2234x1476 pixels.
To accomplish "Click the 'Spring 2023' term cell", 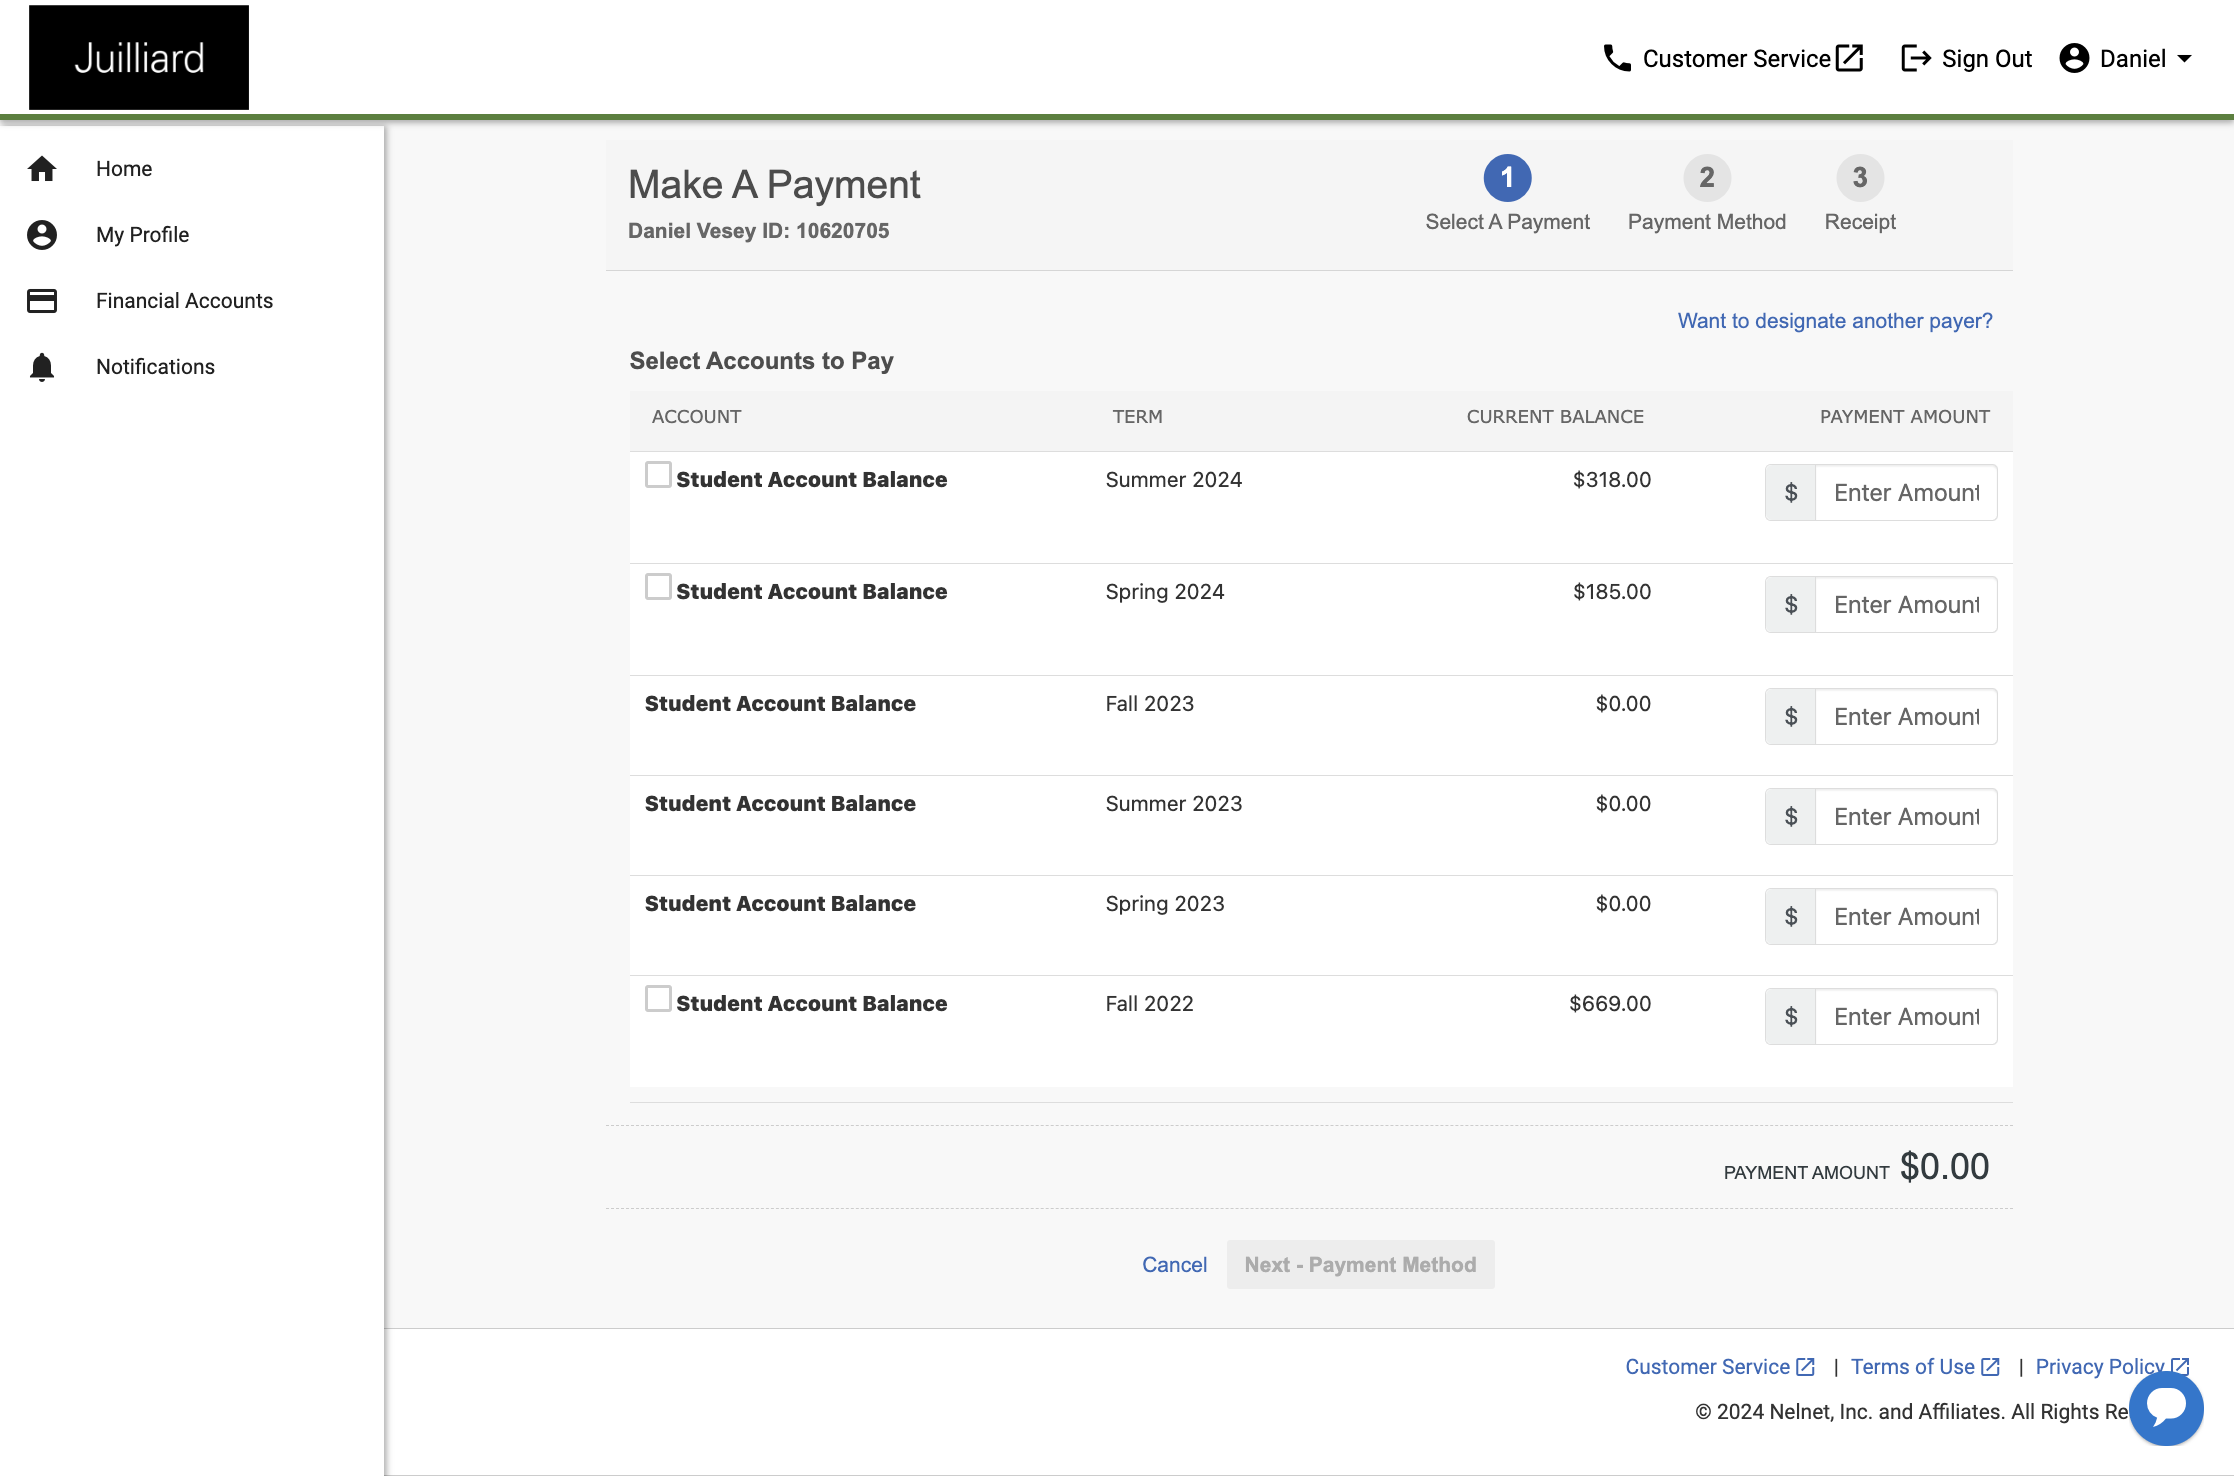I will 1165,904.
